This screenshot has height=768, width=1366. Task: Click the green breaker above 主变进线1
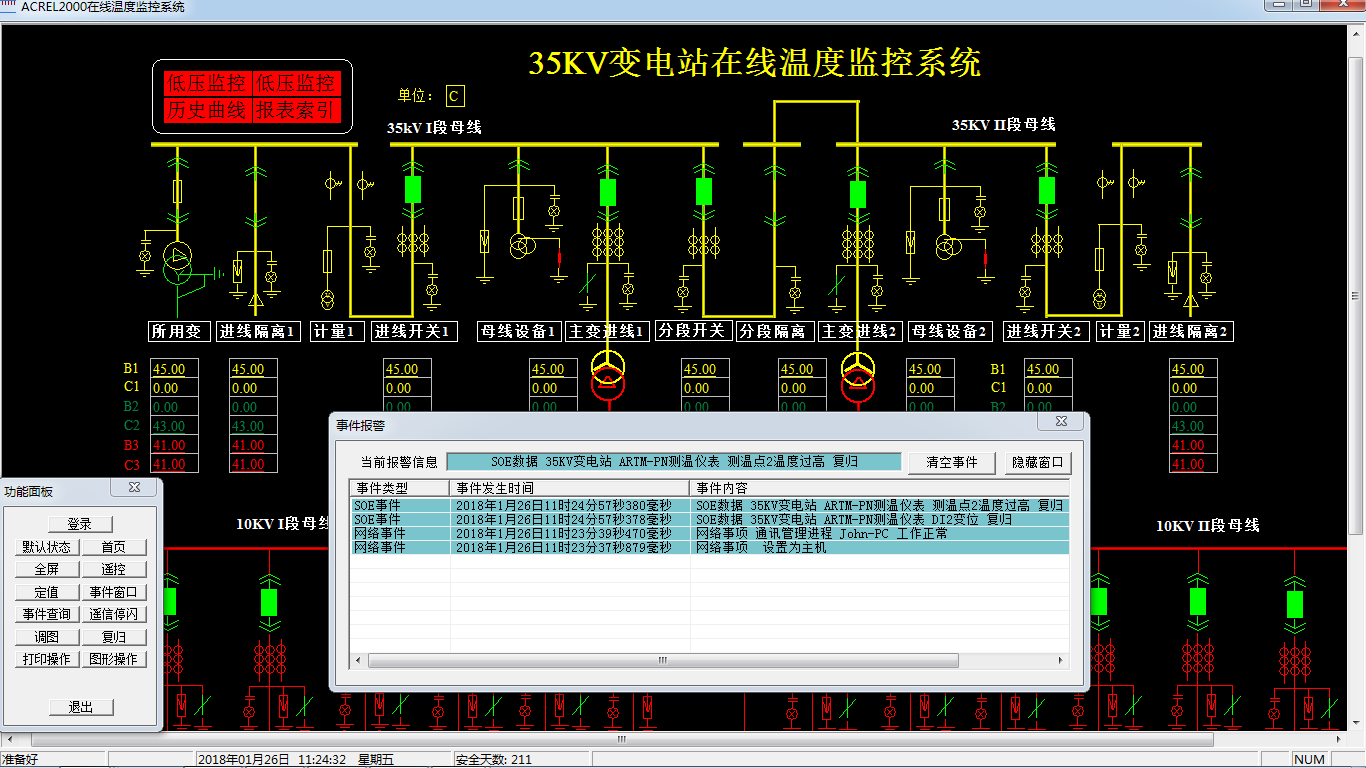(x=607, y=192)
